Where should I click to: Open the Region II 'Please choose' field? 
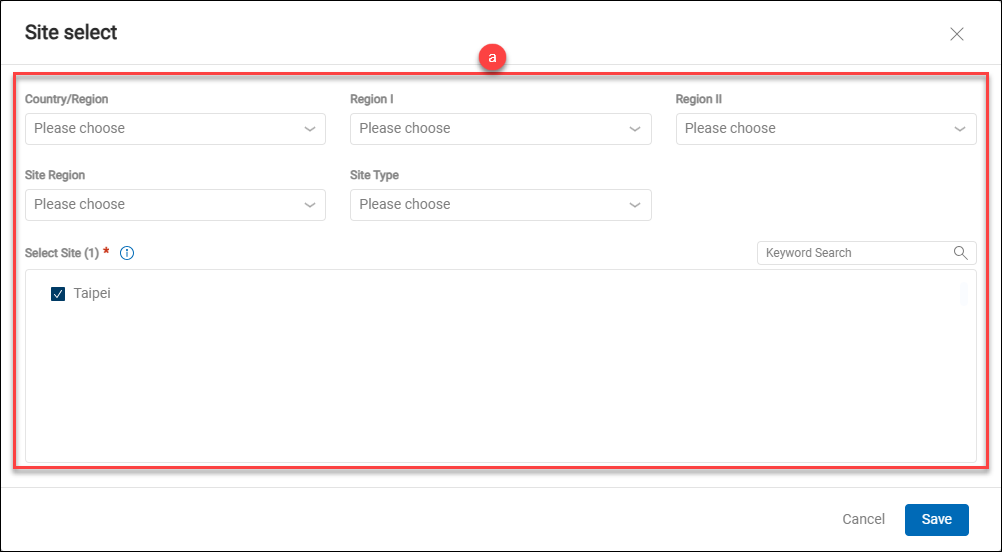pos(810,129)
